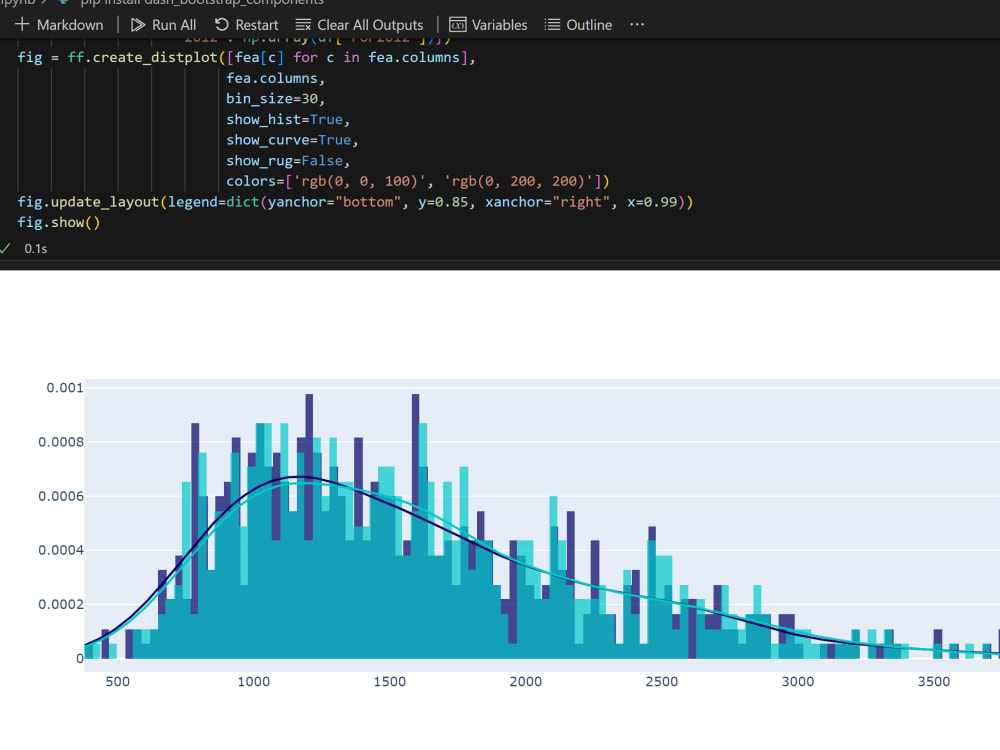Screen dimensions: 1000x750
Task: Click the 0.1s execution time label
Action: click(36, 249)
